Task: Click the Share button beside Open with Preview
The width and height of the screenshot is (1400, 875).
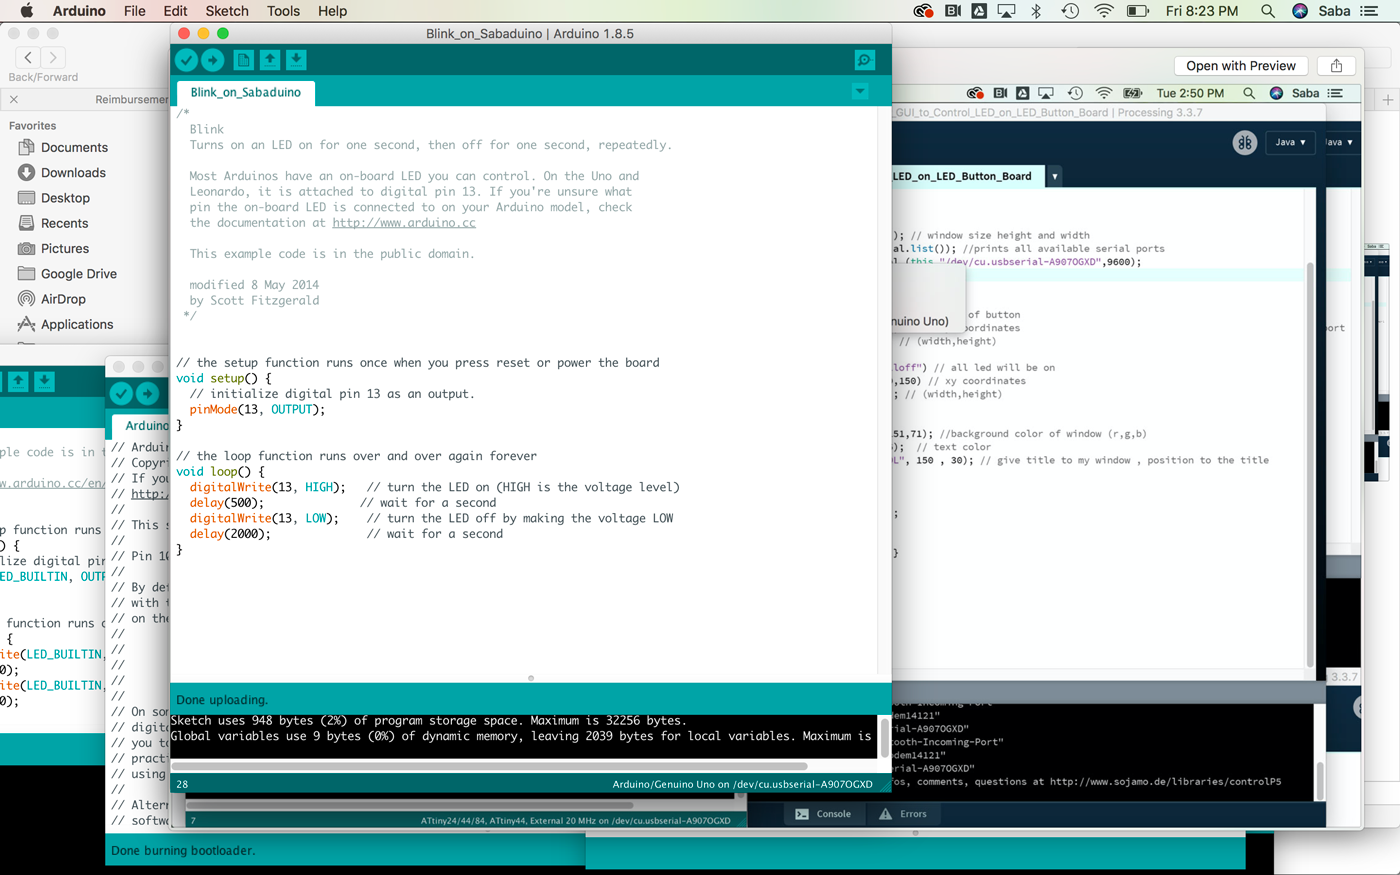Action: [1337, 66]
